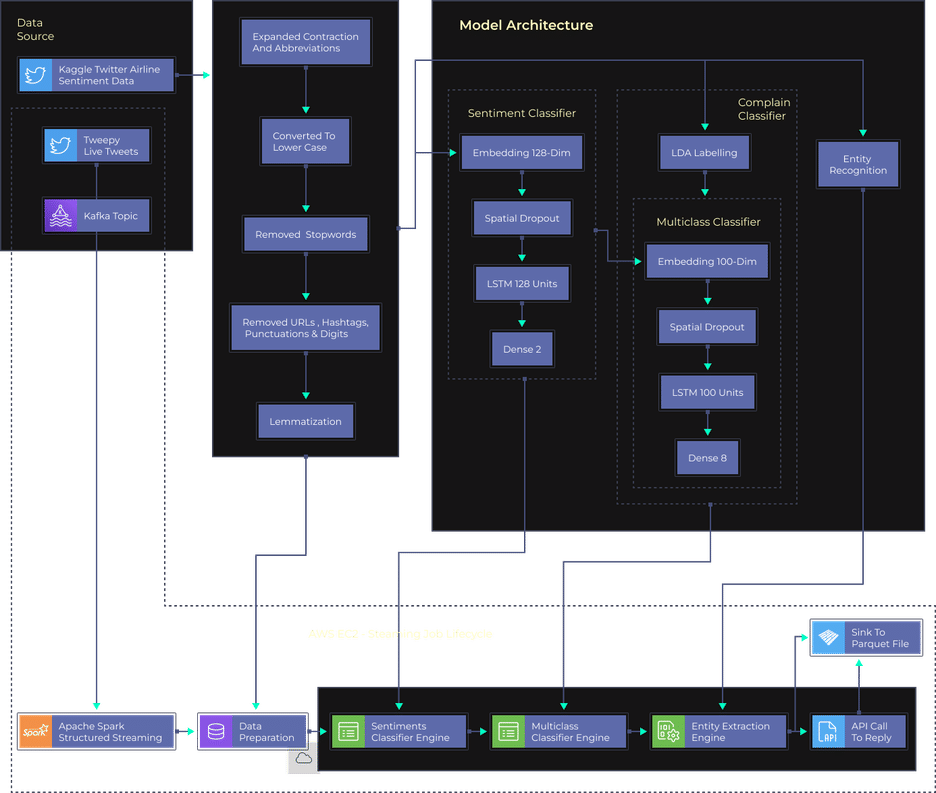Select the Data Preparation database icon
Screen dimensions: 936x793
pyautogui.click(x=215, y=732)
